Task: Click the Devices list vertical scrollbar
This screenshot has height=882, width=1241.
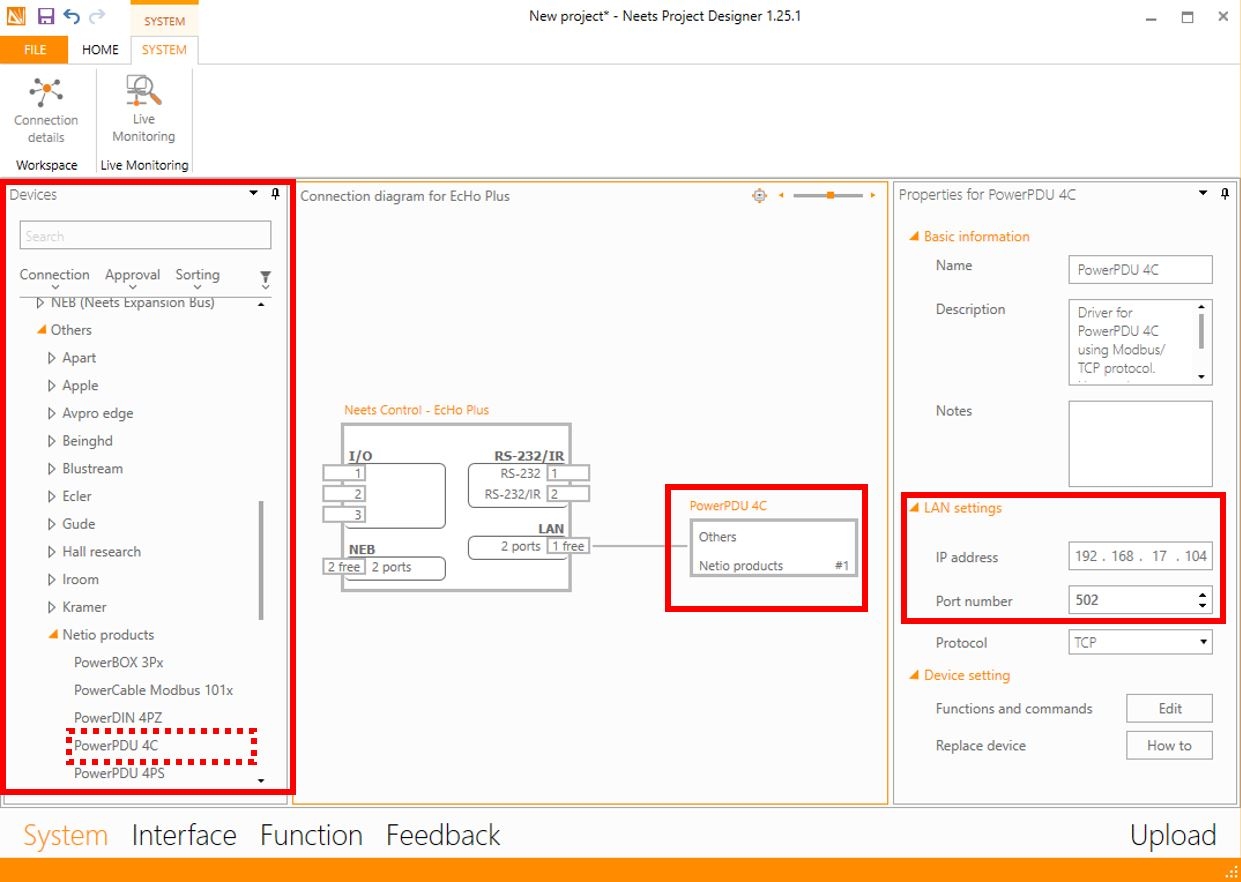Action: 262,560
